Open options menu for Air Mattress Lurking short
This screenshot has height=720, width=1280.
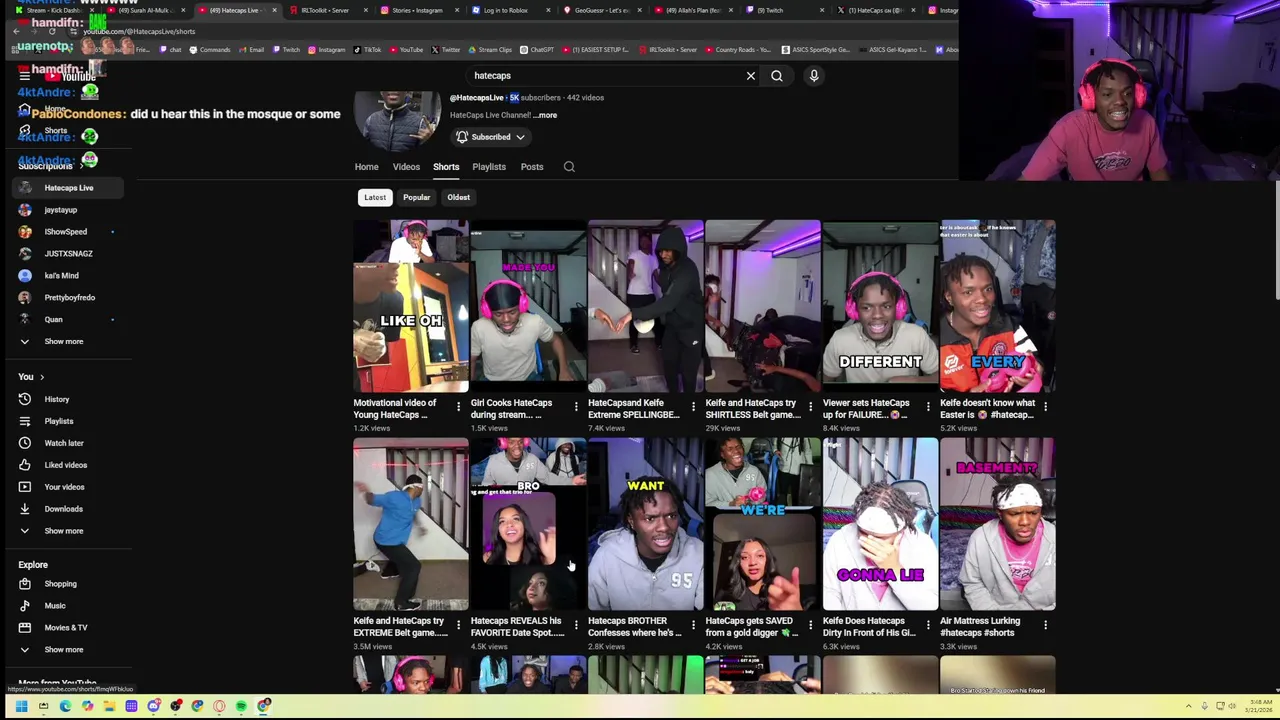pos(1046,625)
